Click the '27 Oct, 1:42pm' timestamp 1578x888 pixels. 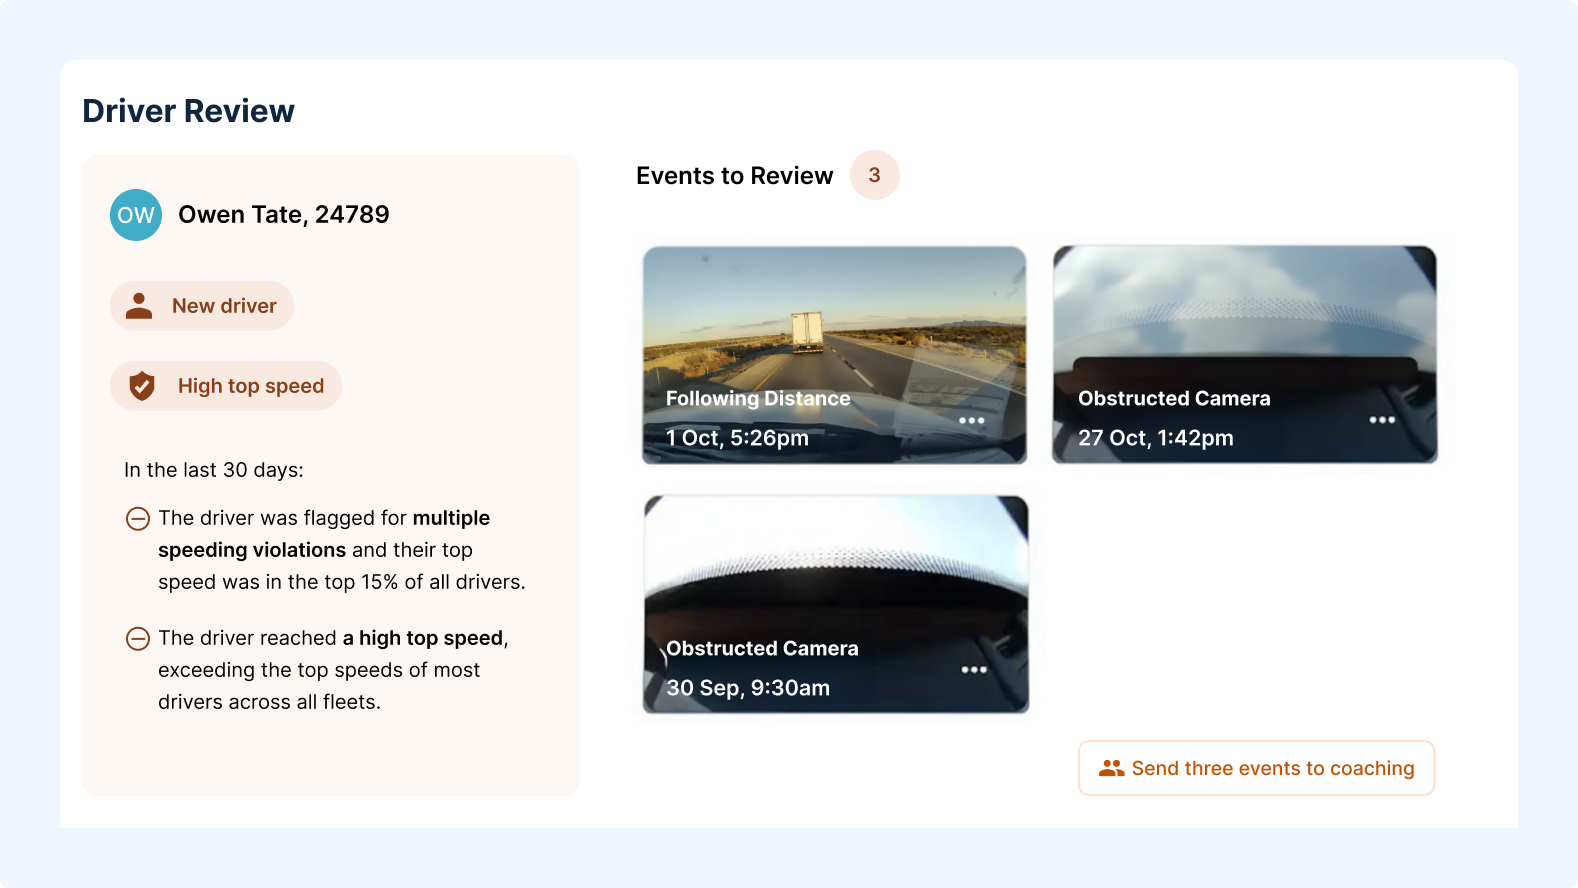tap(1155, 438)
